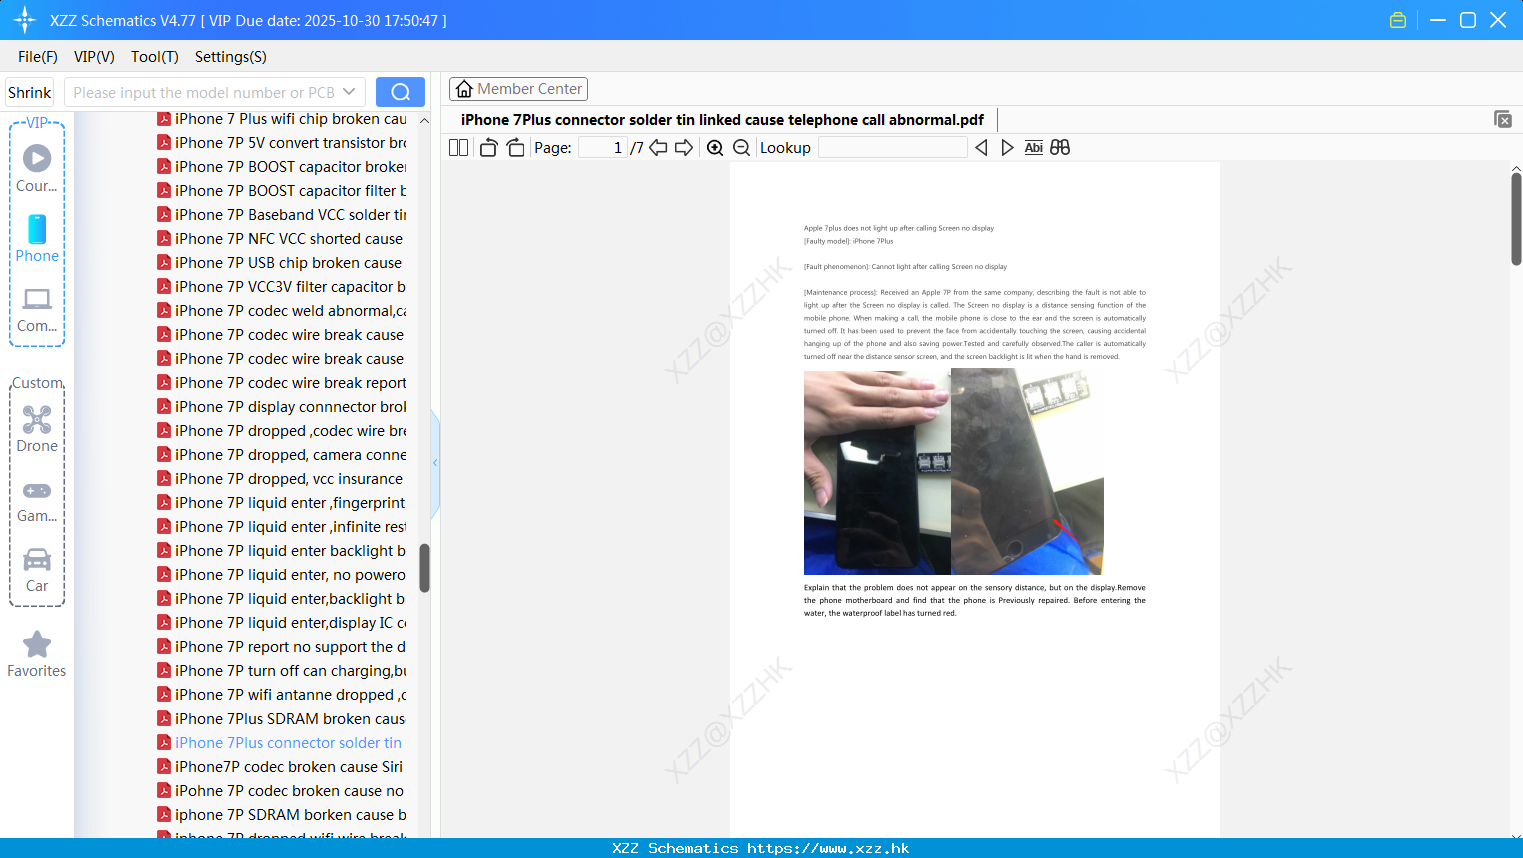Open iPhone 7P liquid enter, fingerprint file
Image resolution: width=1523 pixels, height=858 pixels.
tap(282, 503)
